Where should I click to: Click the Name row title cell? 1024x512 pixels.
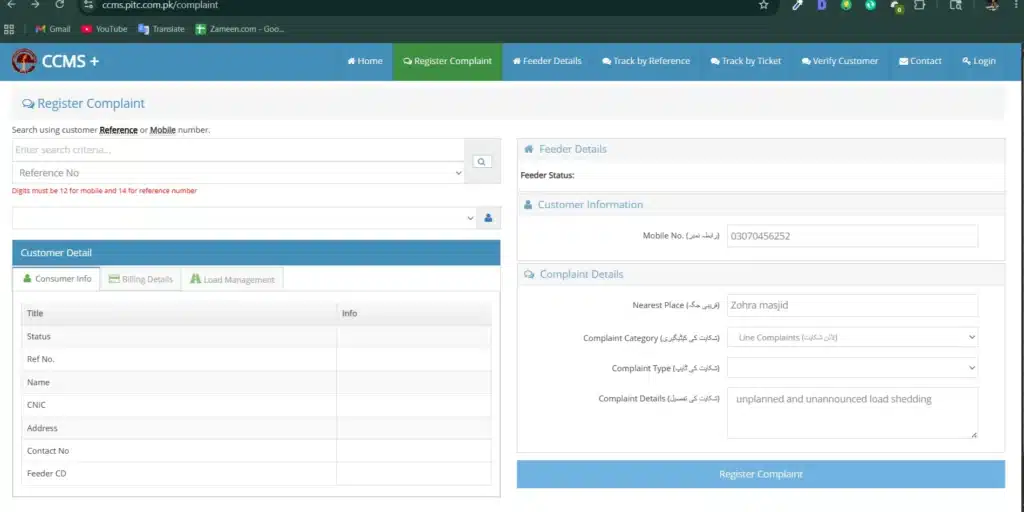(x=179, y=382)
